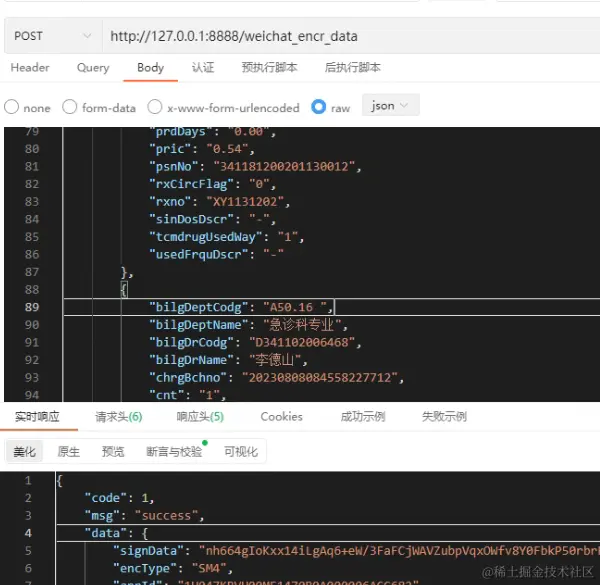Open the 响应头(5) tab
Viewport: 600px width, 585px height.
point(200,417)
